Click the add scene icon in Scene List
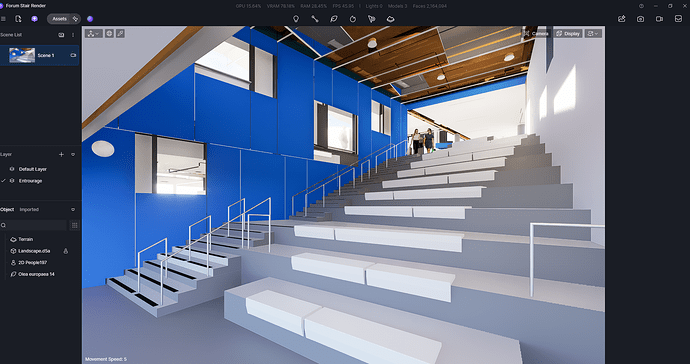Screen dimensions: 690x364 click(61, 35)
